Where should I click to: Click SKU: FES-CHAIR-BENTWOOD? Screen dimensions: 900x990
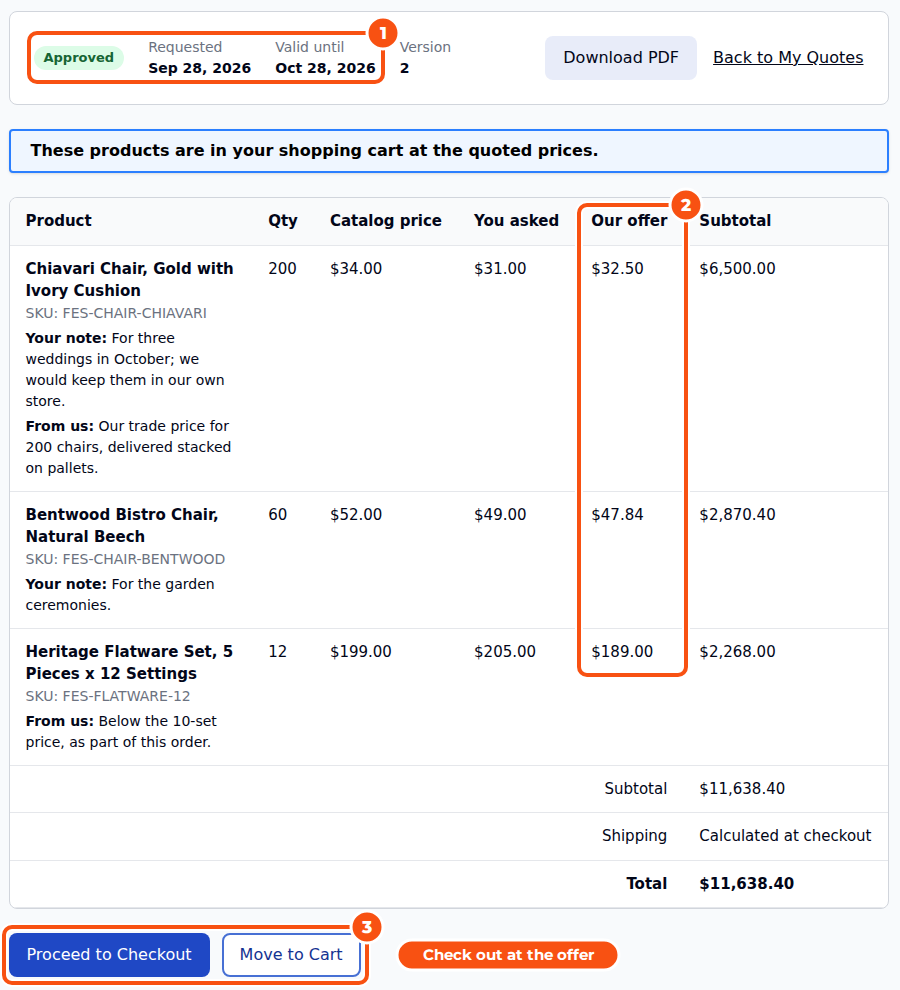coord(125,559)
